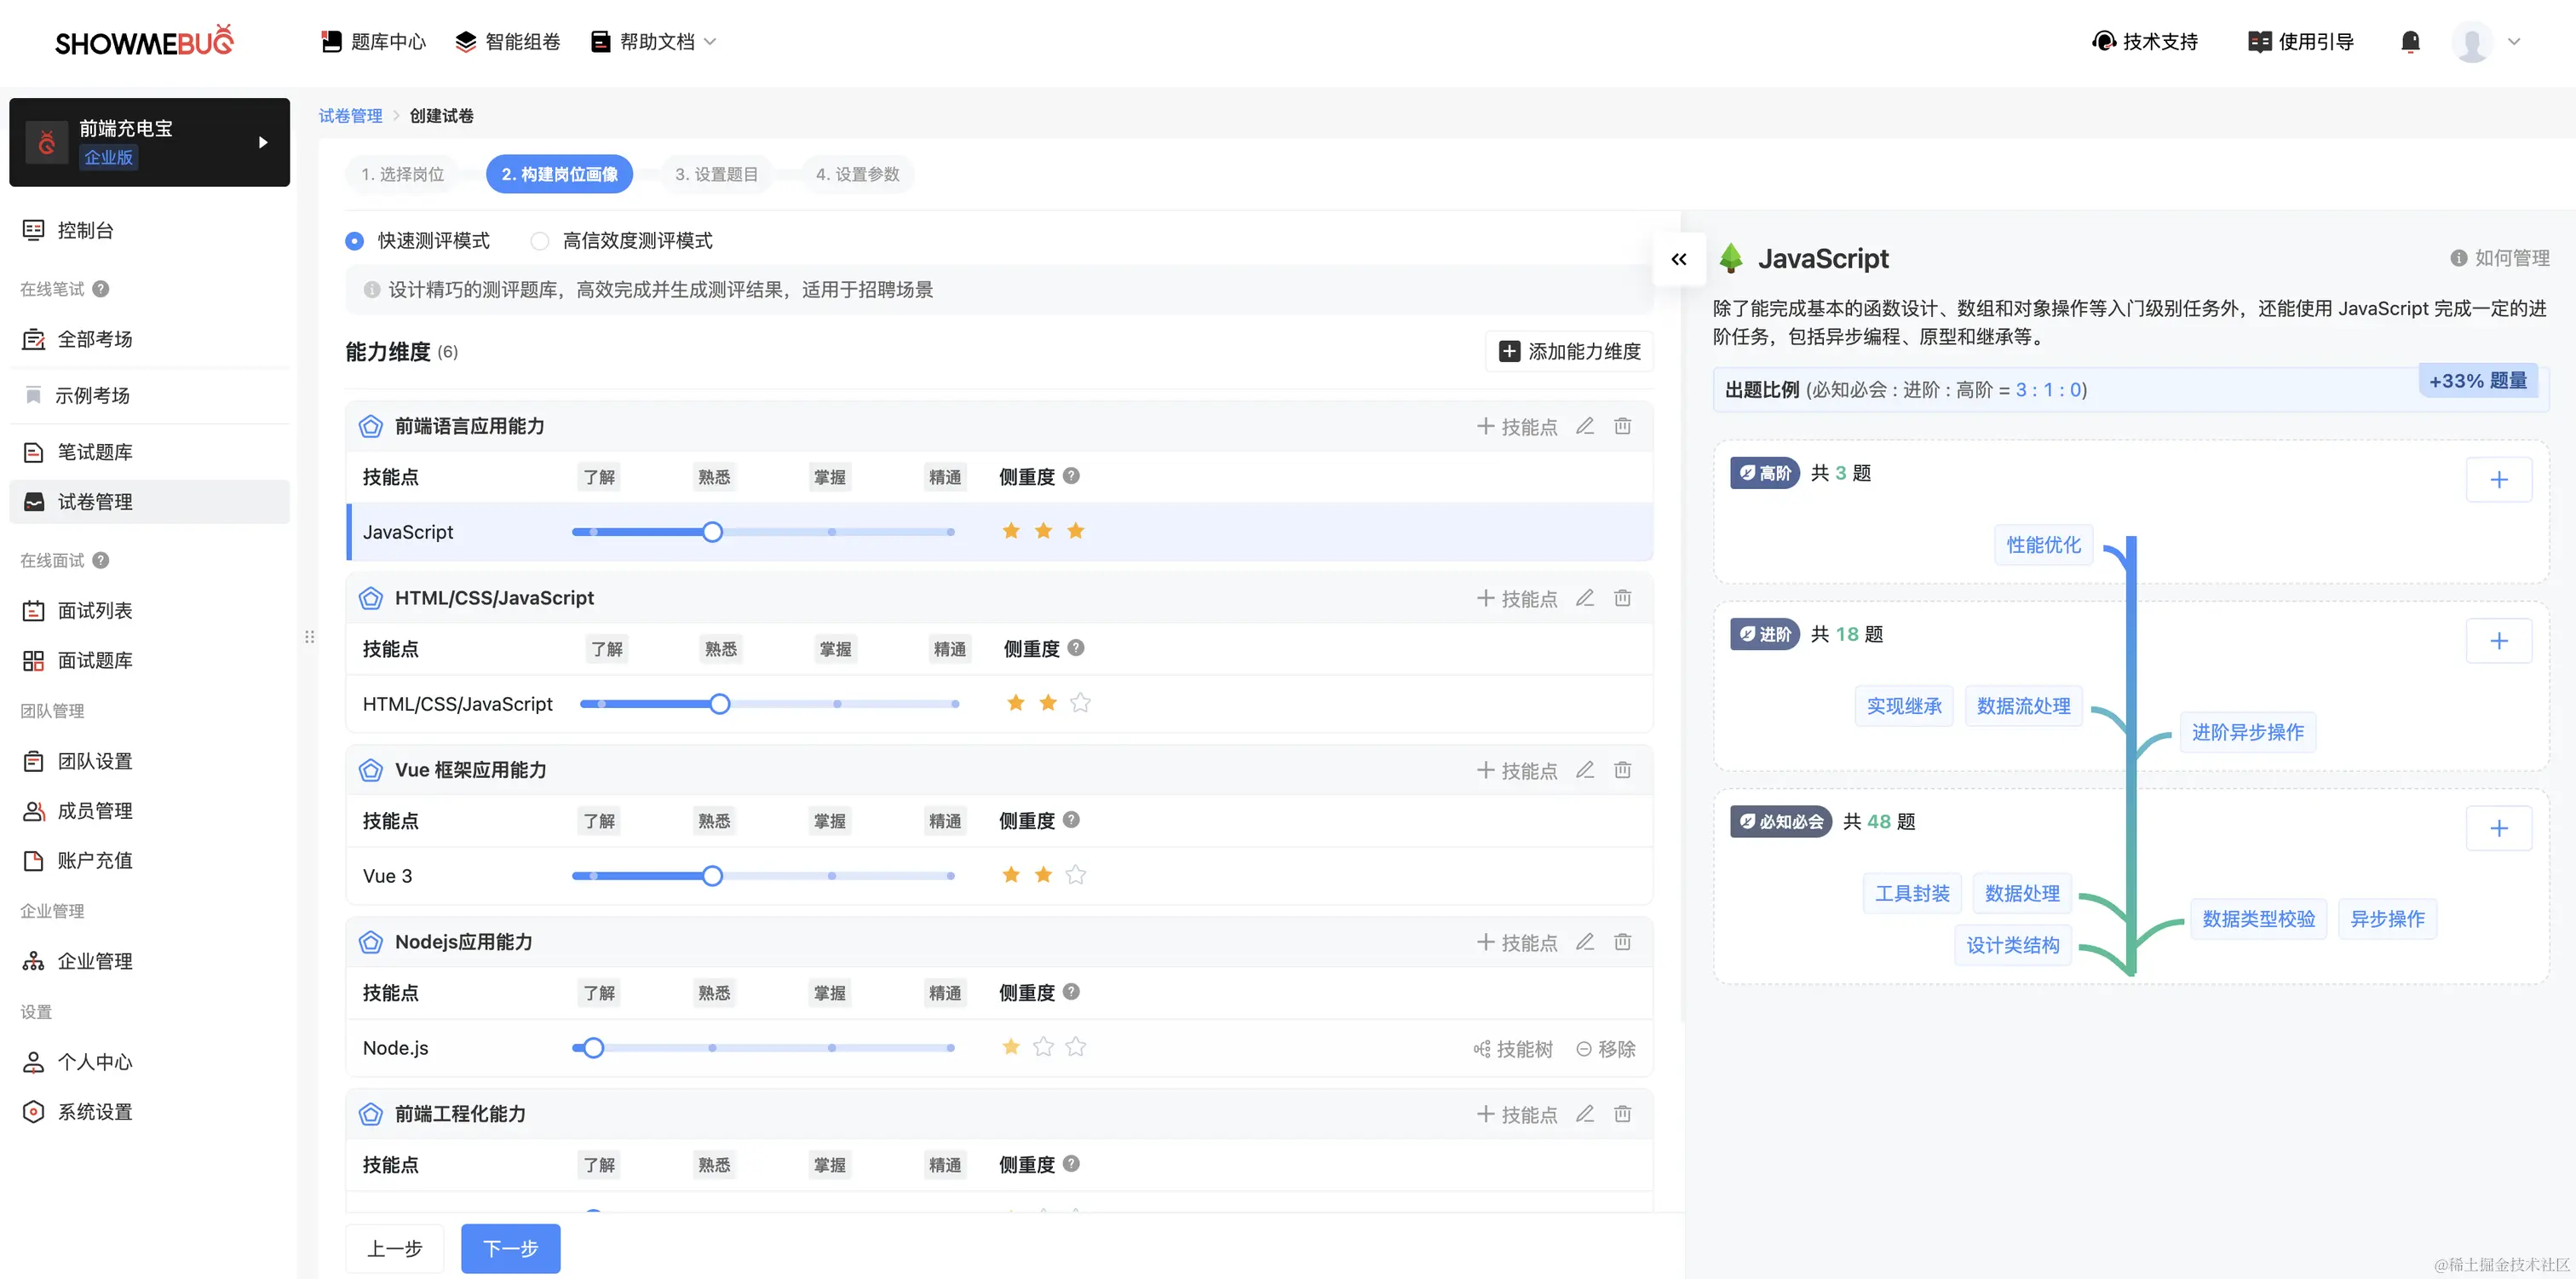Screen dimensions: 2576x1279
Task: Delete the 前端语言应用能力 dimension via trash icon
Action: coord(1622,426)
